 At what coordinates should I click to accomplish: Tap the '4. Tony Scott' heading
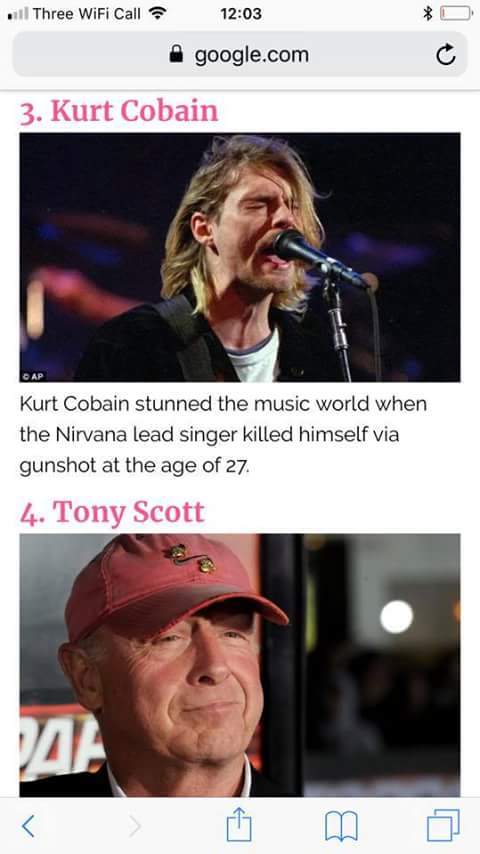[112, 512]
